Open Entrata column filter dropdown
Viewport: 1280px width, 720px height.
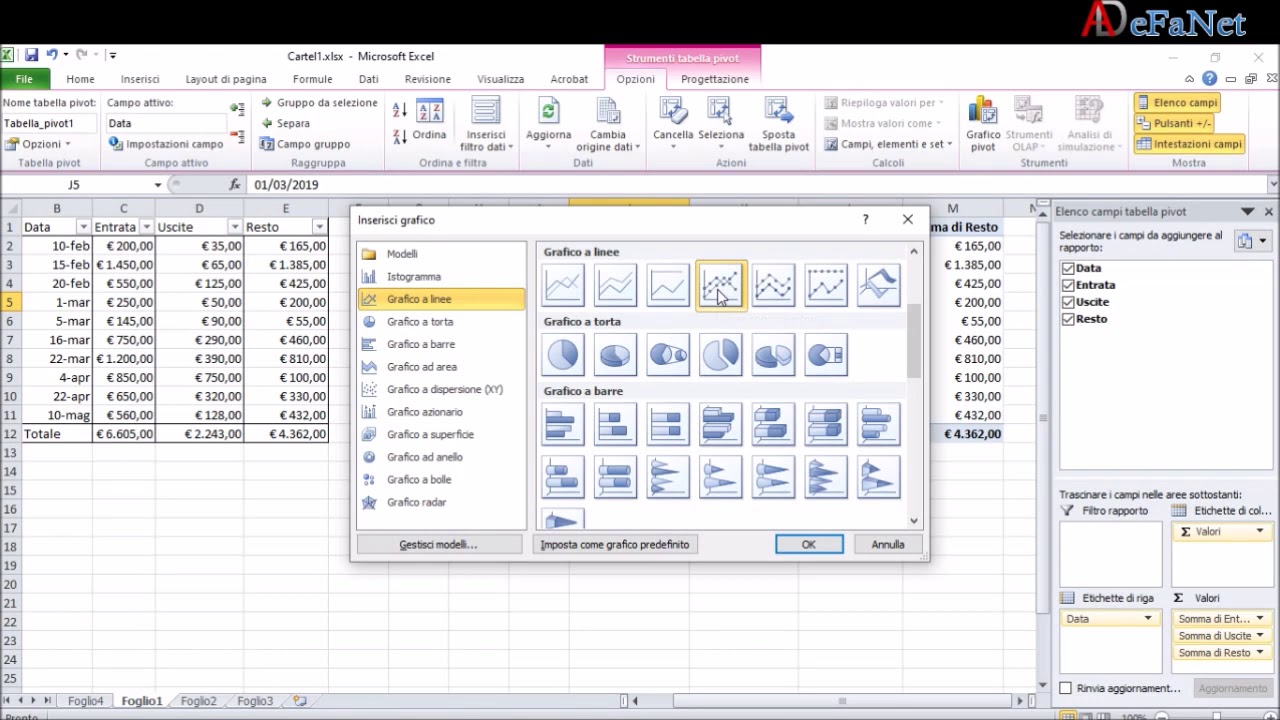click(146, 227)
